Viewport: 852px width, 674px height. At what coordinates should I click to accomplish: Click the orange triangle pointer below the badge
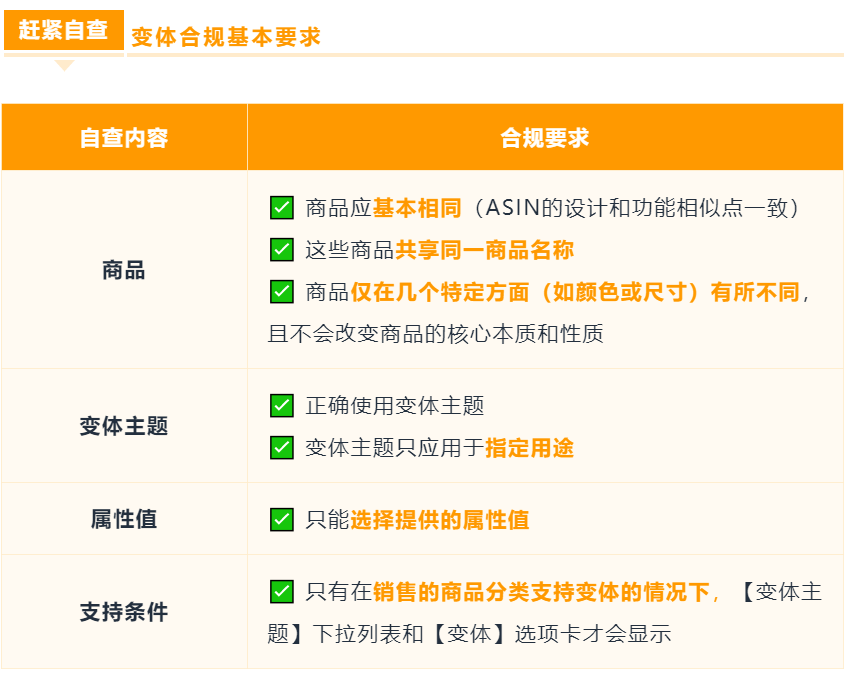[x=65, y=65]
